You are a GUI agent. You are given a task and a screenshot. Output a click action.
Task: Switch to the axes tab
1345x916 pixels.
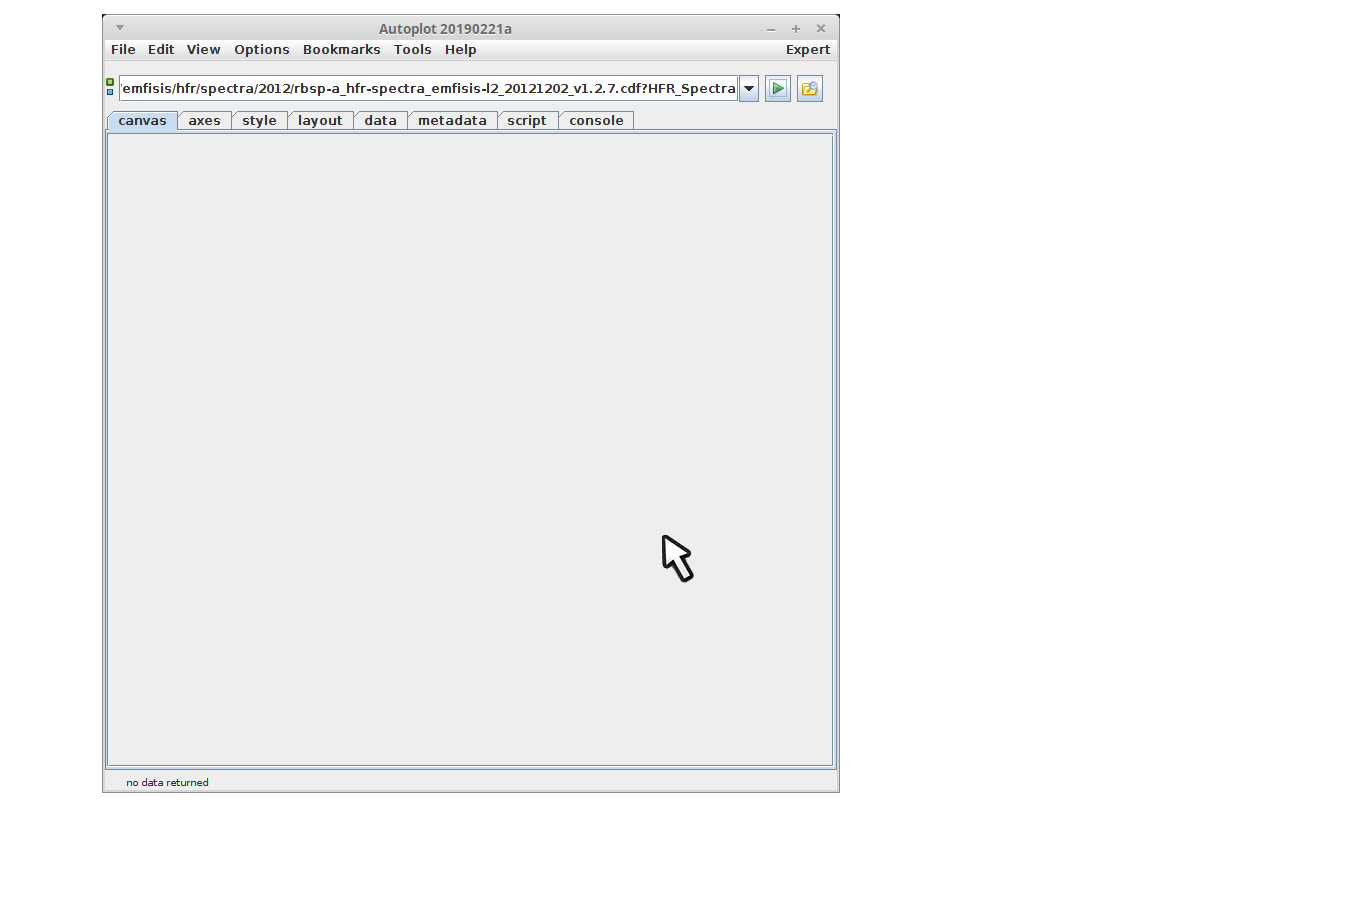point(205,121)
